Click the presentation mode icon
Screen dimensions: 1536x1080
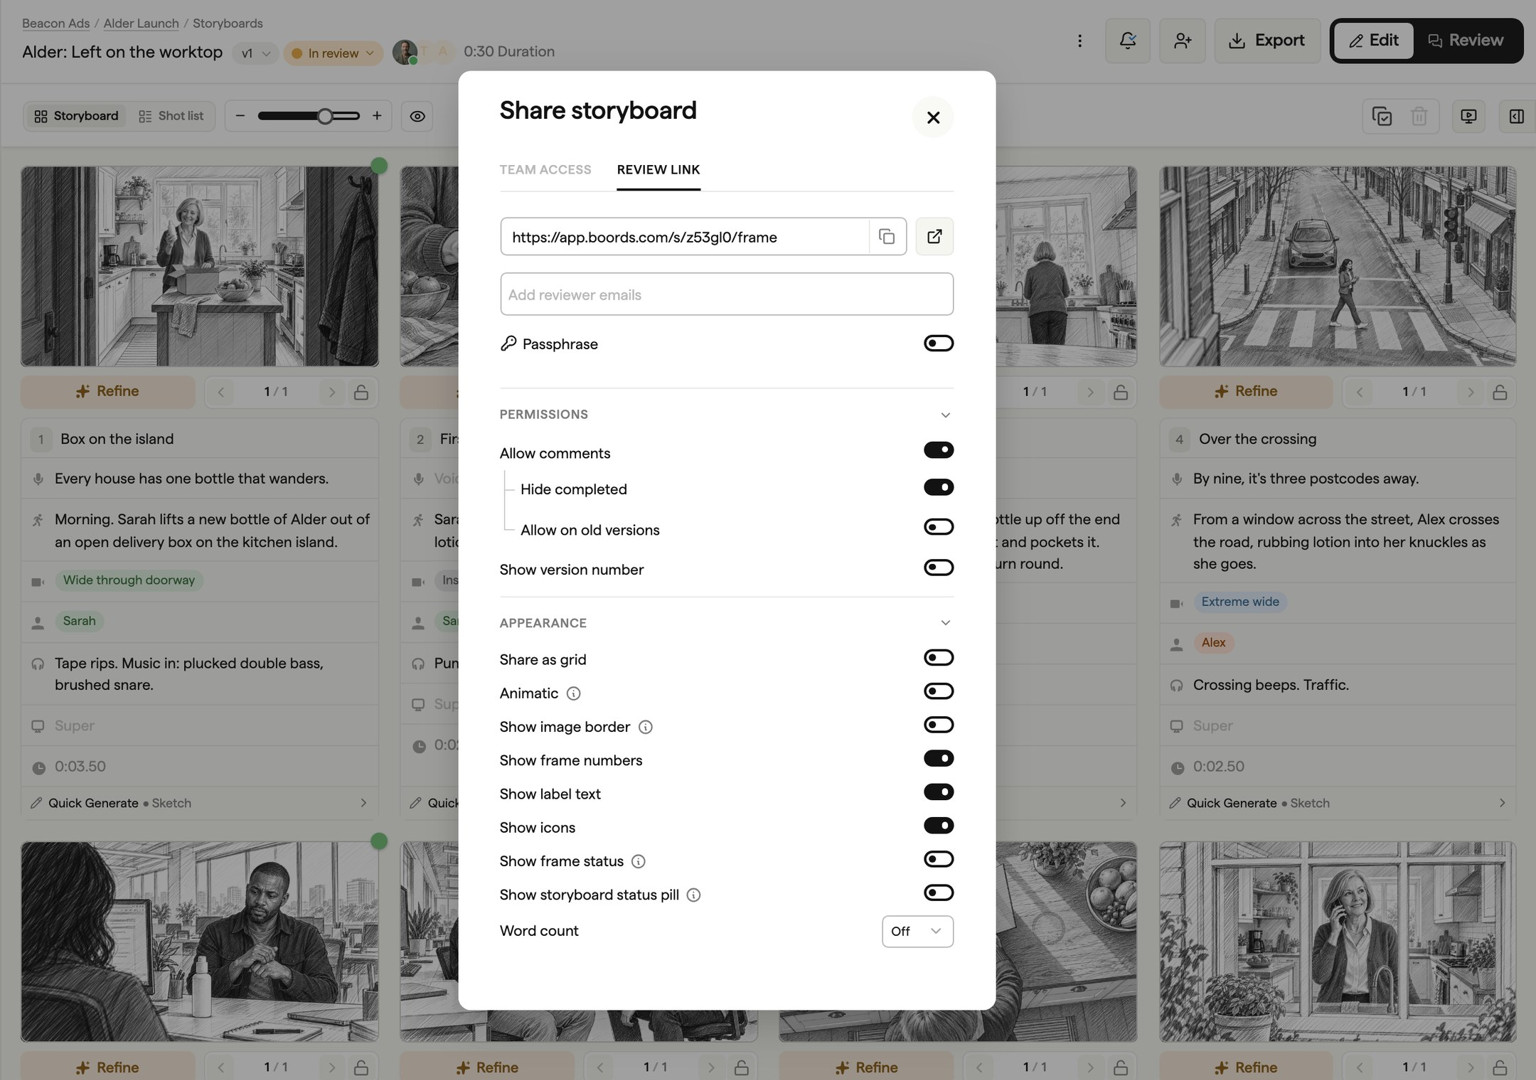(1468, 116)
